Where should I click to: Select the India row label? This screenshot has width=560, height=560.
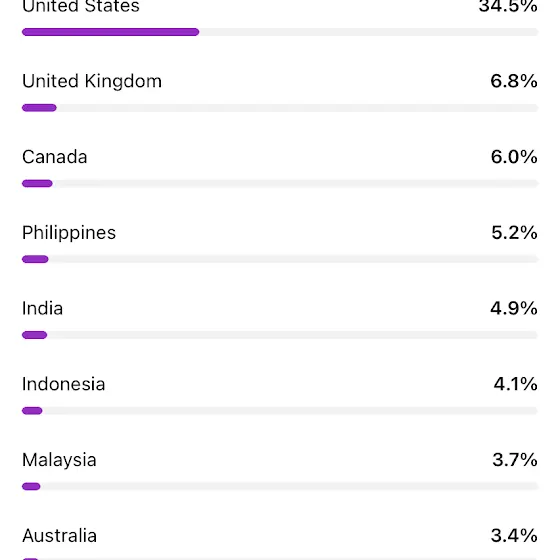coord(42,308)
